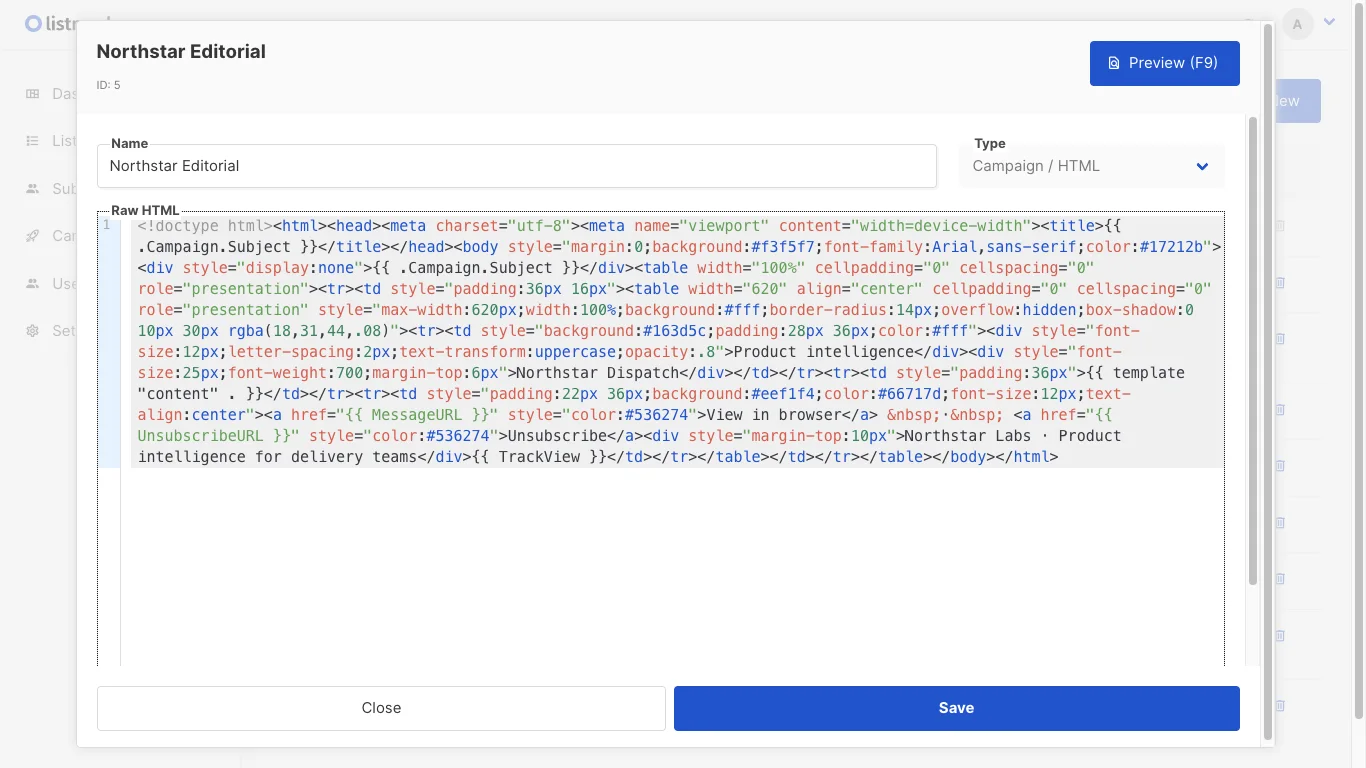Expand the user menu chevron beside the avatar
Viewport: 1366px width, 768px height.
click(x=1330, y=22)
